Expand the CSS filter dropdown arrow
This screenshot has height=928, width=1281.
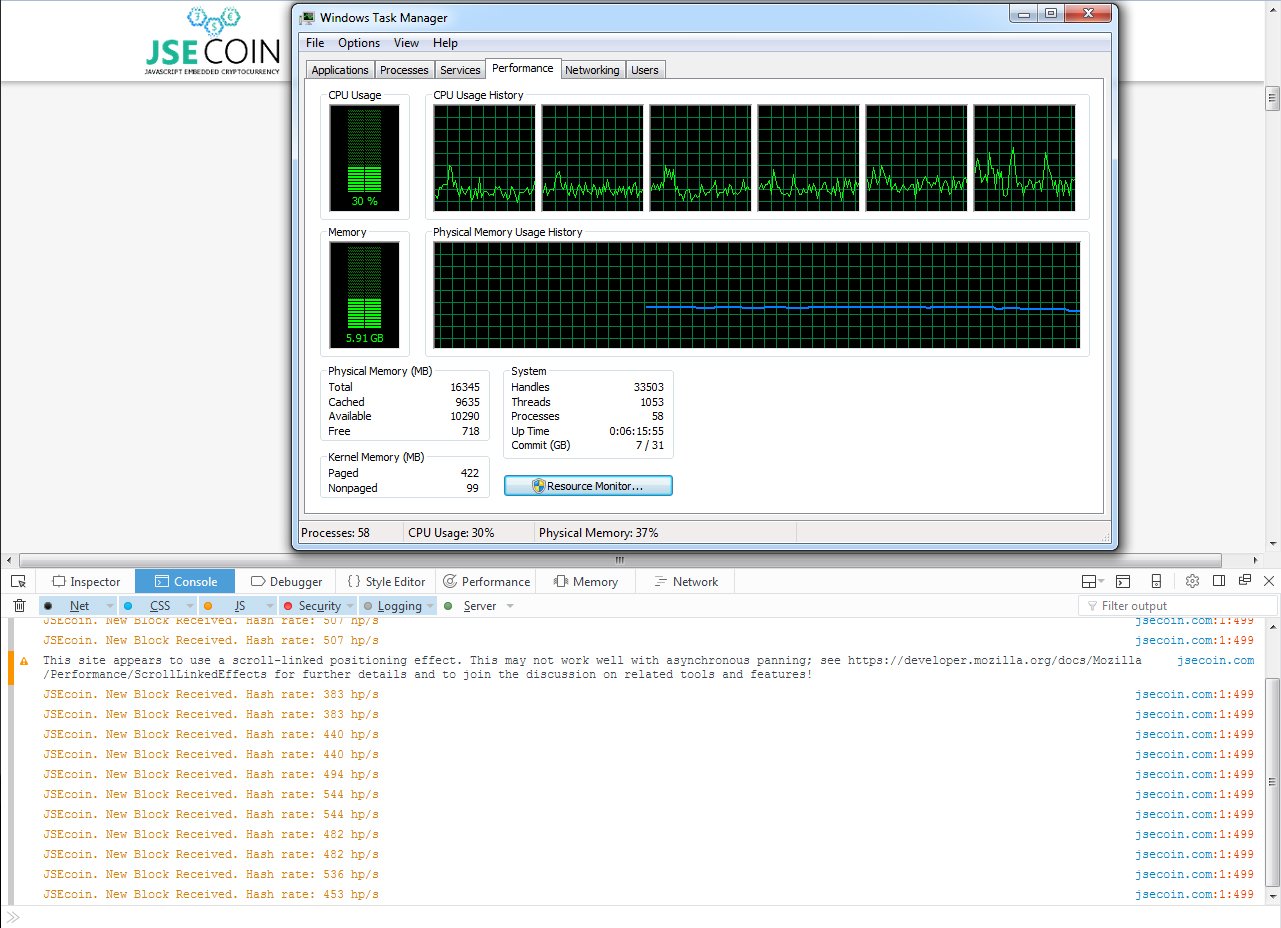click(189, 606)
